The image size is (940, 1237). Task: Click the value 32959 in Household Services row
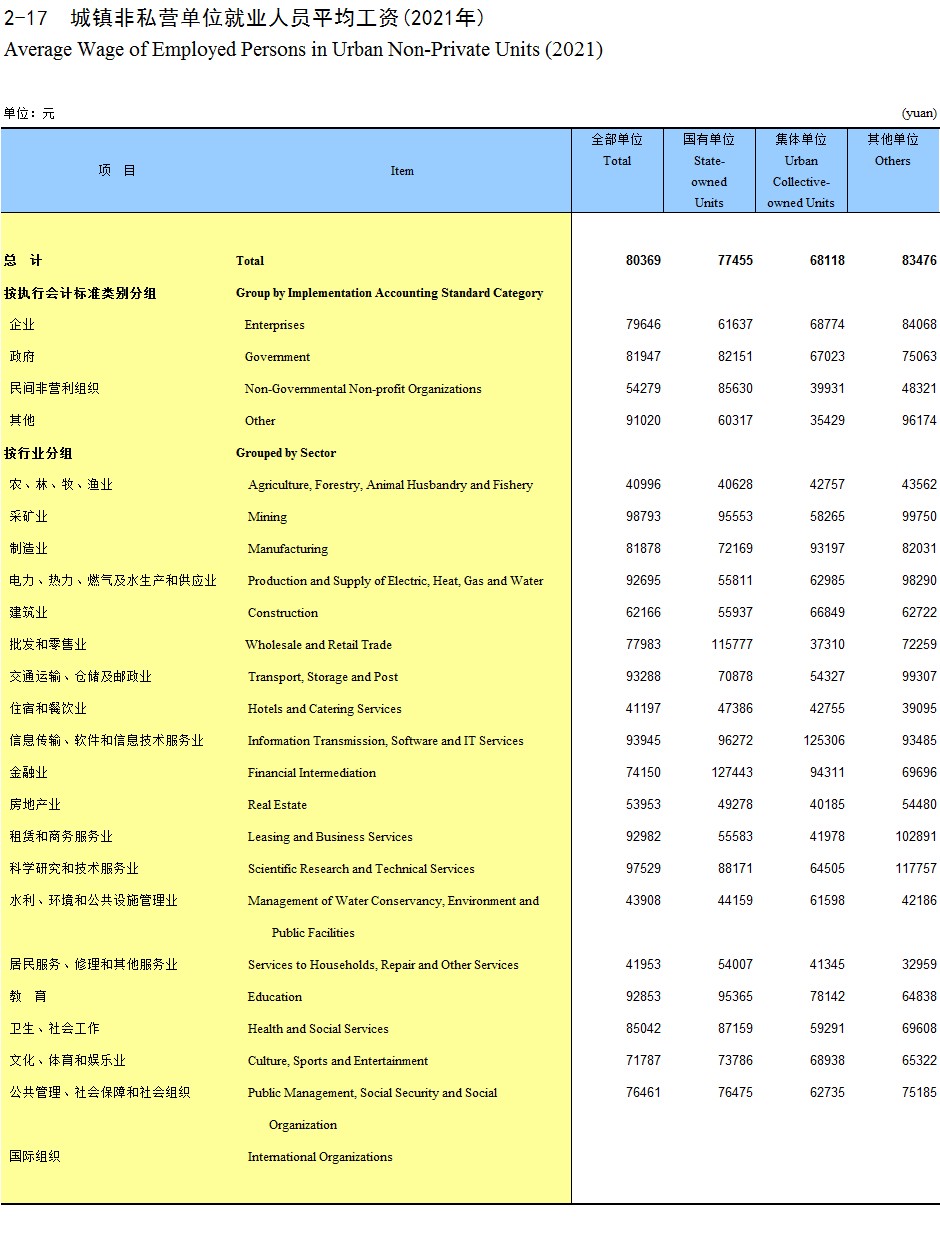point(919,965)
